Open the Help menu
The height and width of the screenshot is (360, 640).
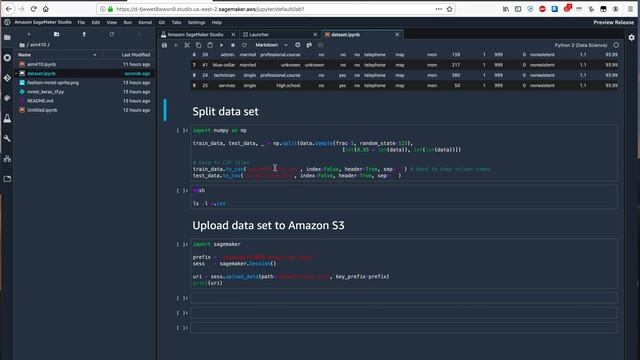(x=216, y=22)
